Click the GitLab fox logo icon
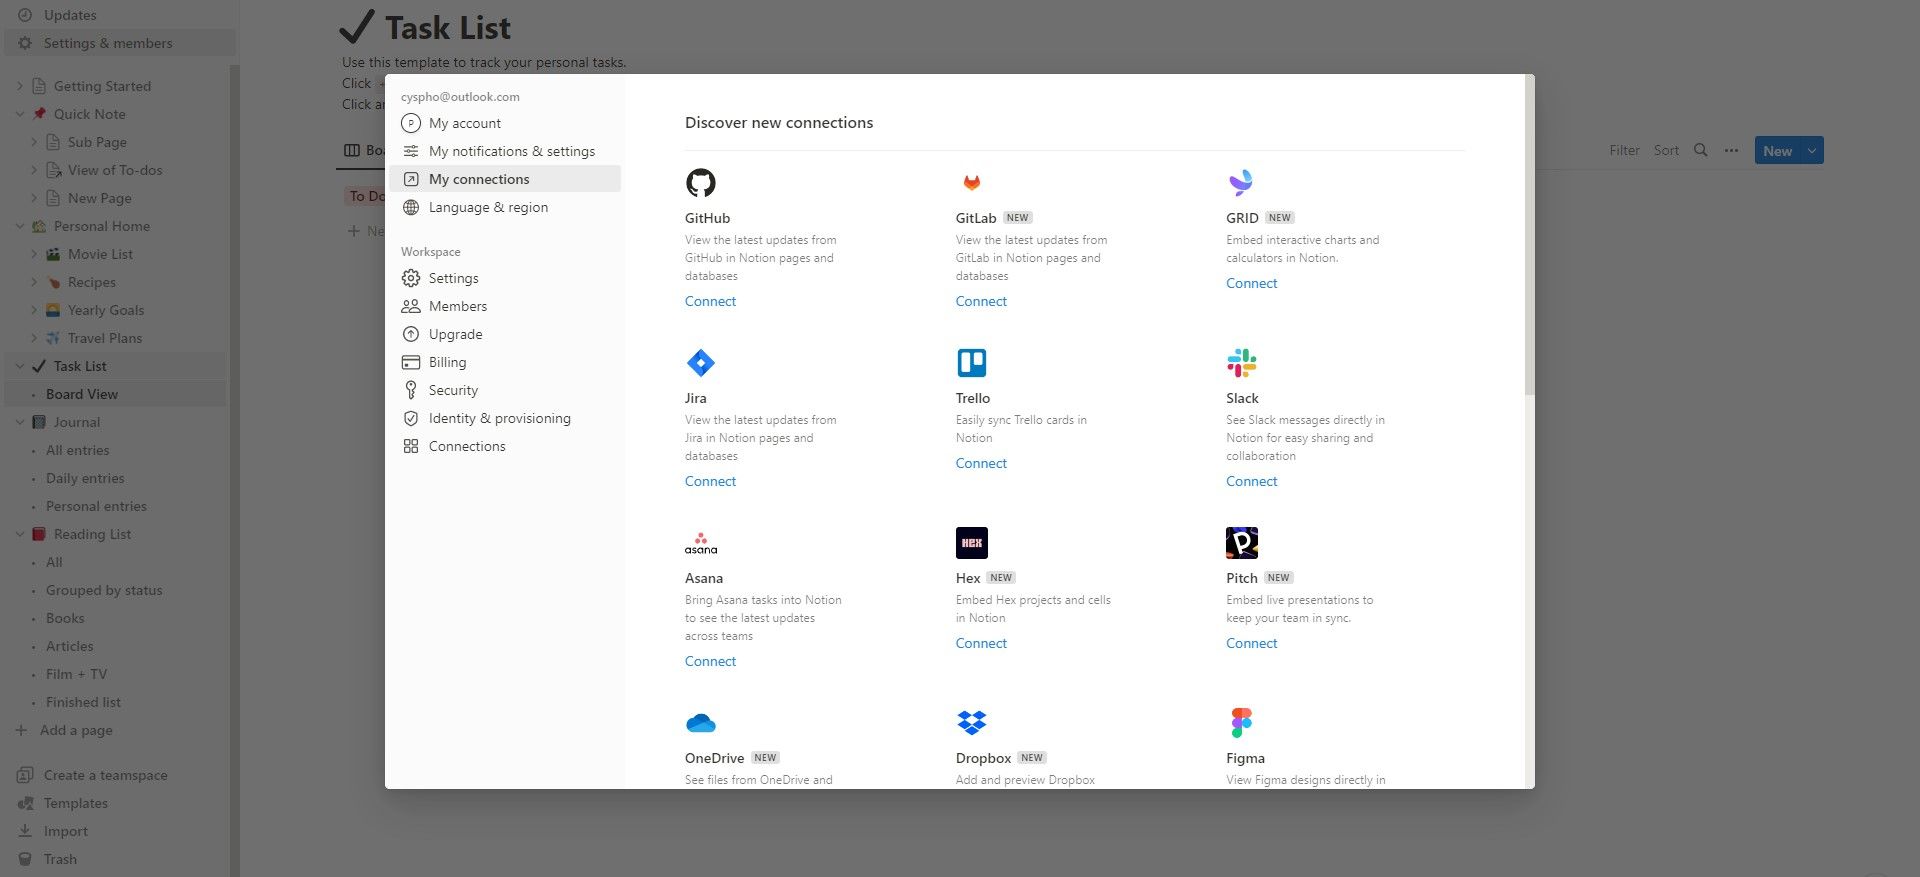Viewport: 1920px width, 877px height. (971, 182)
